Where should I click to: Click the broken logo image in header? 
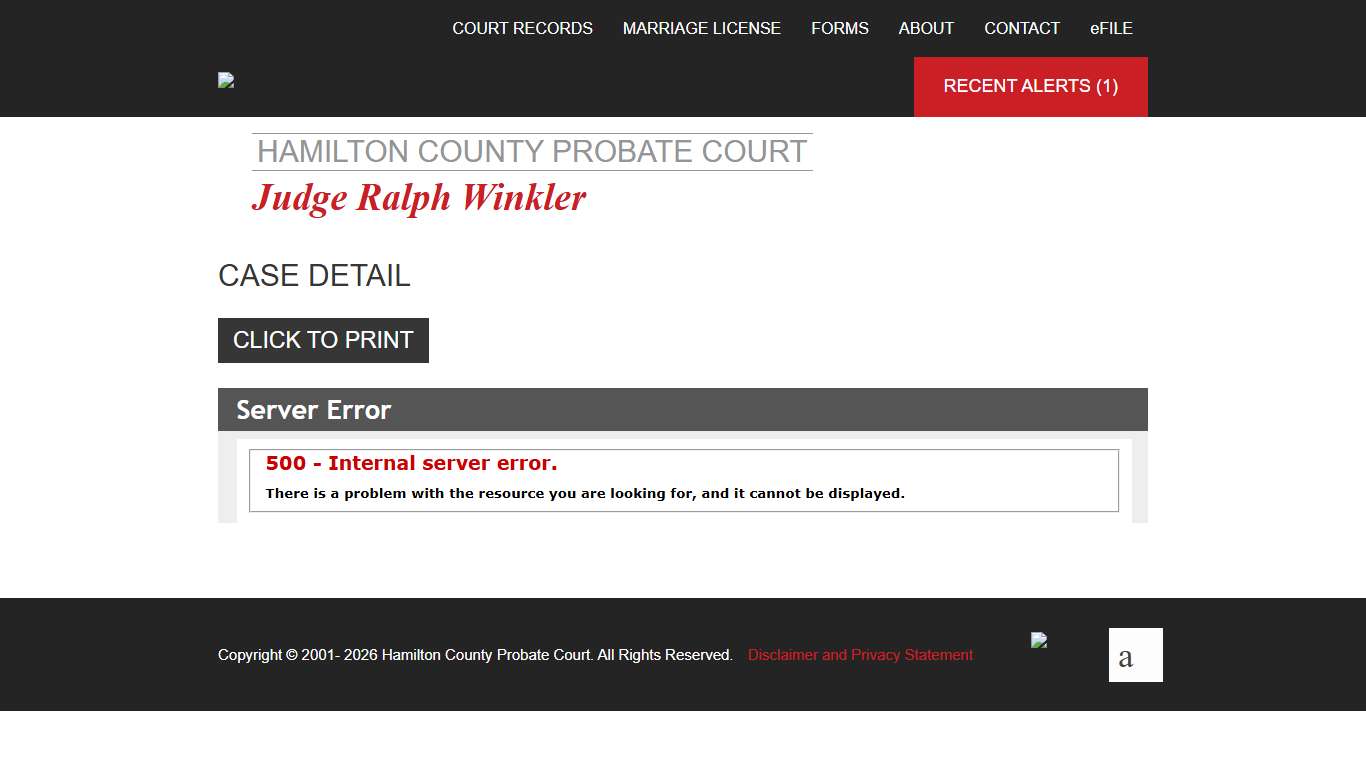(226, 80)
